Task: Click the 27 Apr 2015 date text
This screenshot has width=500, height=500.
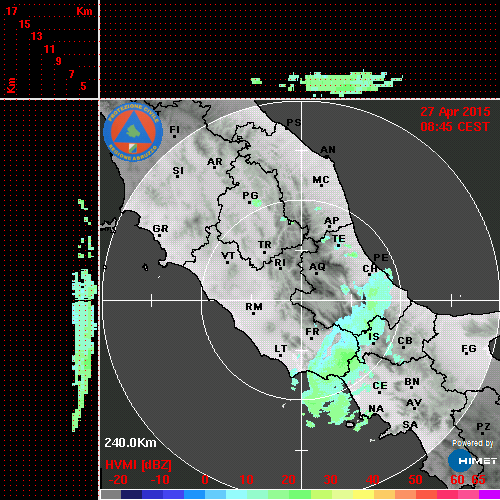Action: [455, 111]
